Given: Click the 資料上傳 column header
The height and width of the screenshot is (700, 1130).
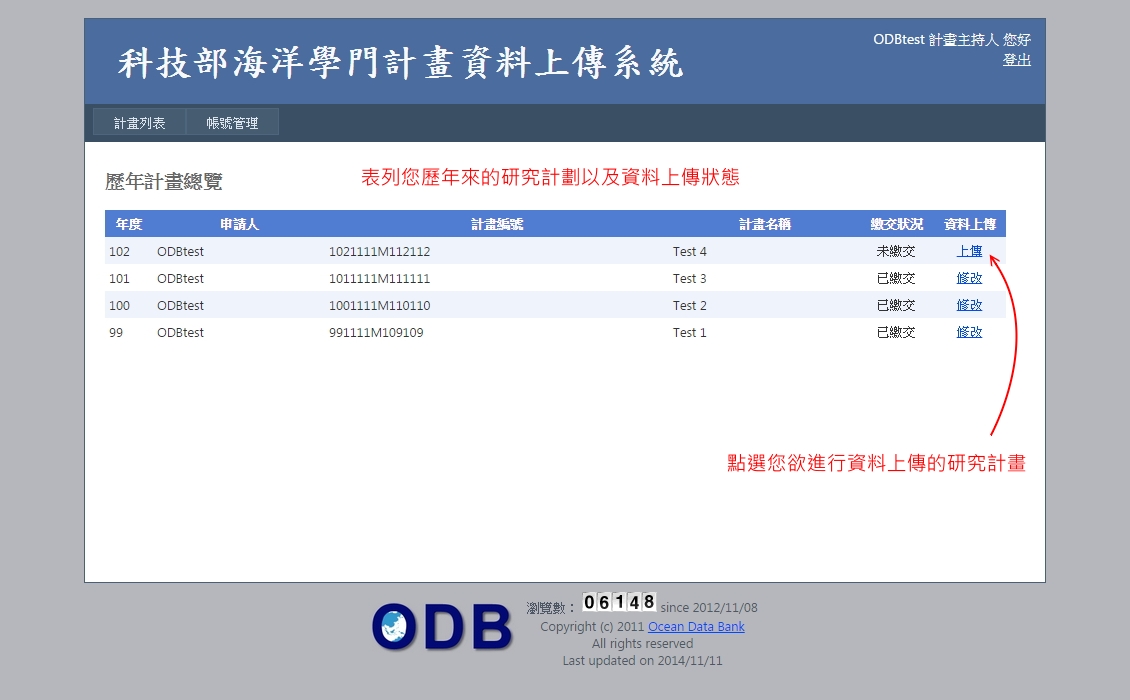Looking at the screenshot, I should click(970, 224).
